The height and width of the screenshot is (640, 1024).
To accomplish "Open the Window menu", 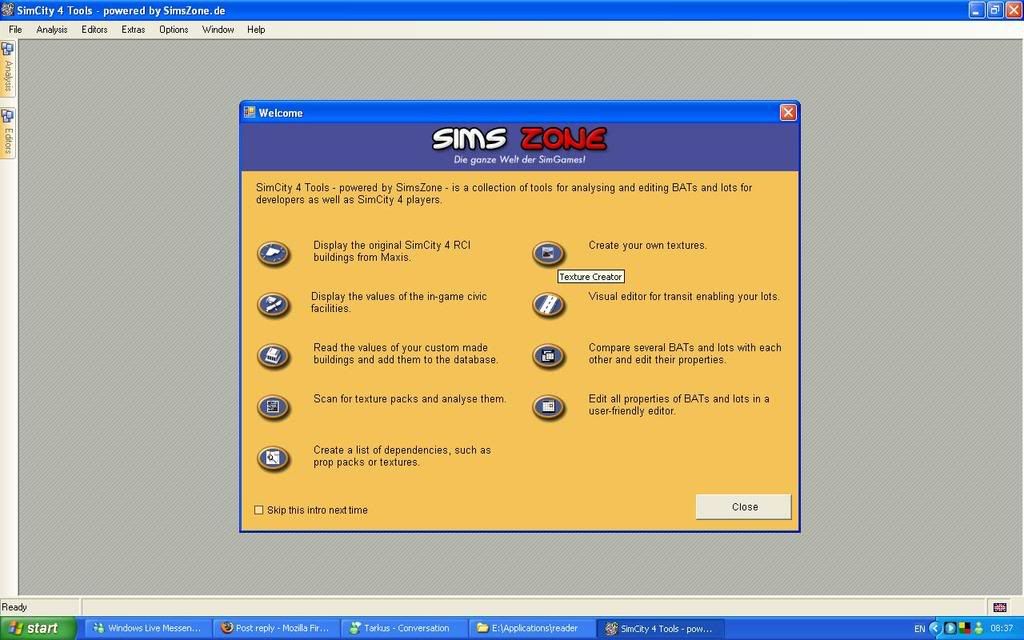I will click(217, 29).
